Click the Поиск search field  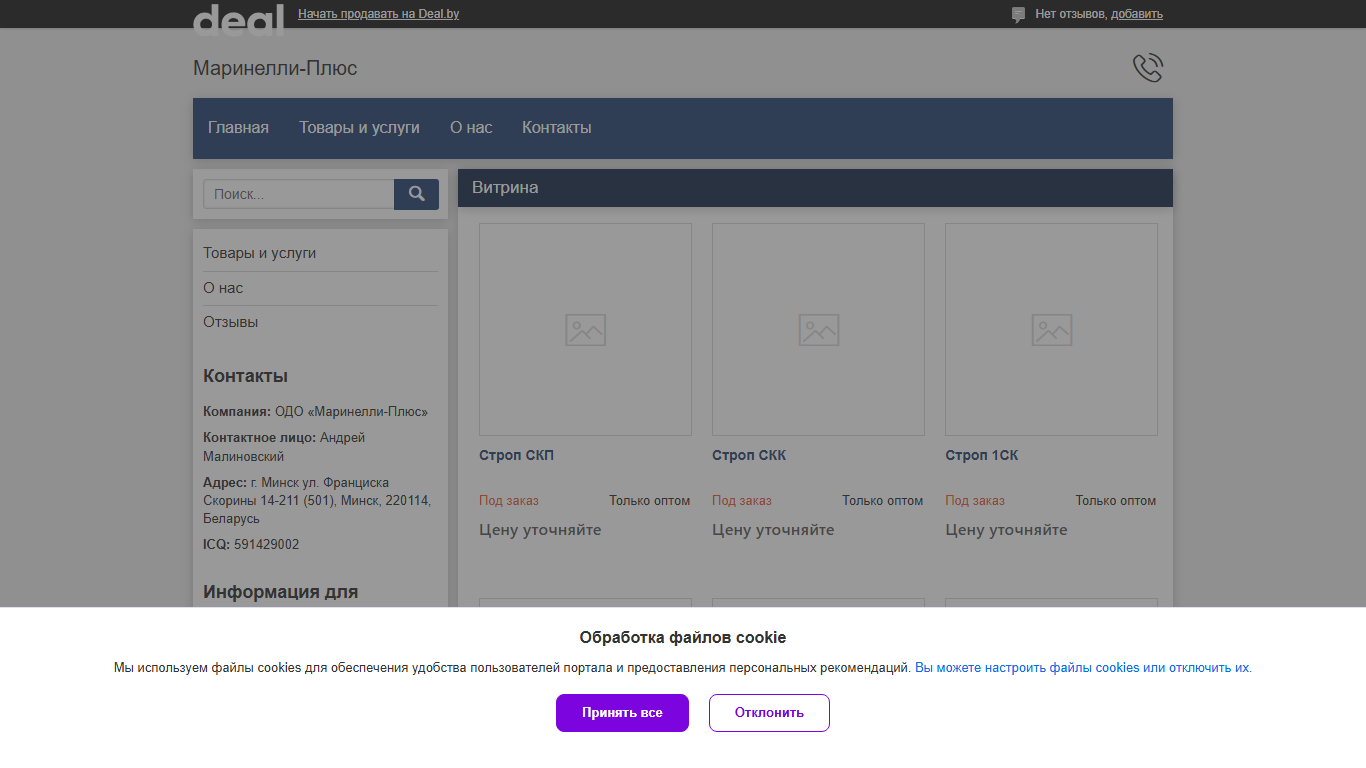[x=299, y=194]
